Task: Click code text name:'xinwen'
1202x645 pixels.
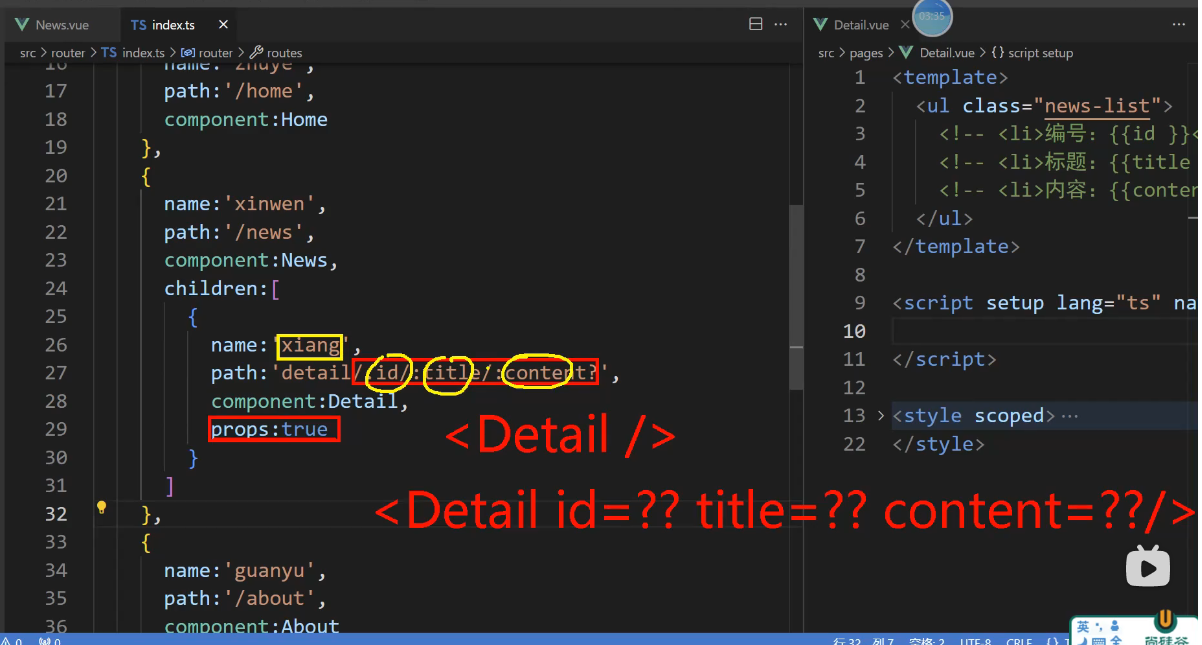Action: [x=246, y=204]
